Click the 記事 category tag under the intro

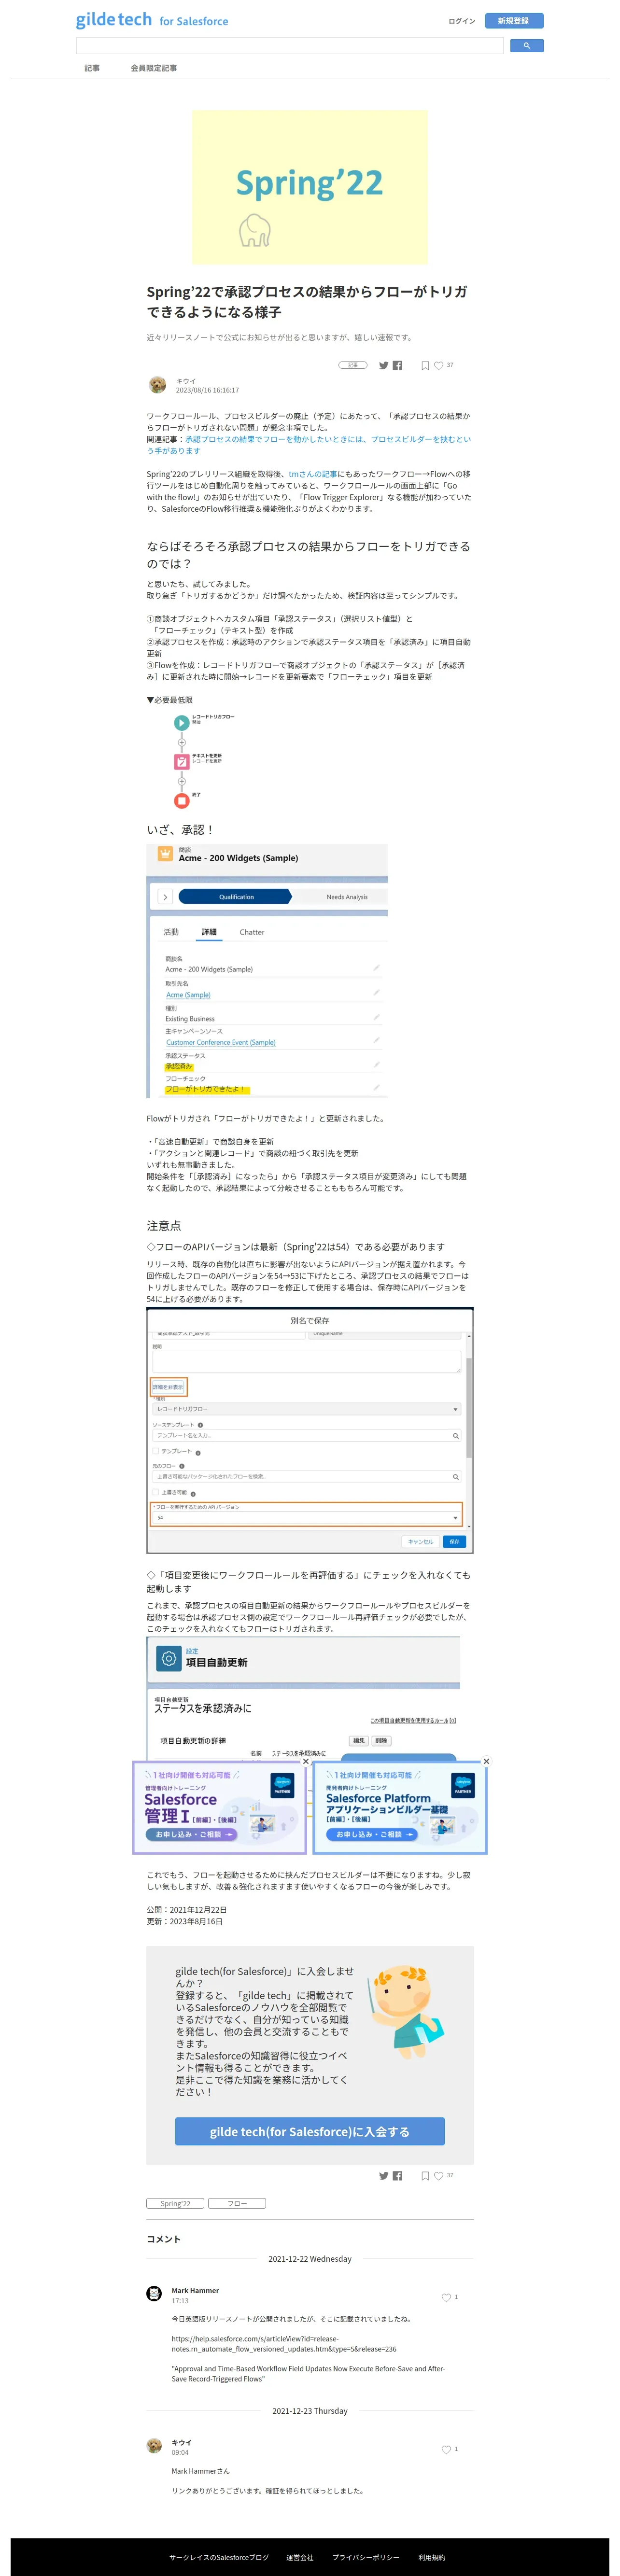tap(352, 365)
